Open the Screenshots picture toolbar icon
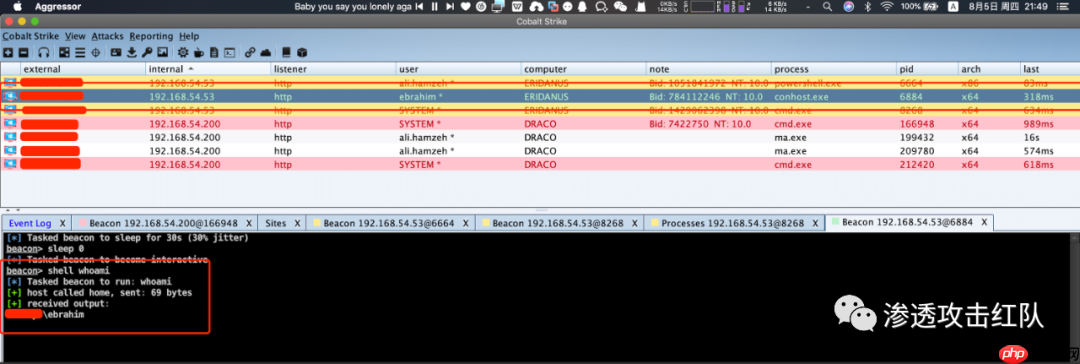This screenshot has width=1080, height=364. point(163,52)
